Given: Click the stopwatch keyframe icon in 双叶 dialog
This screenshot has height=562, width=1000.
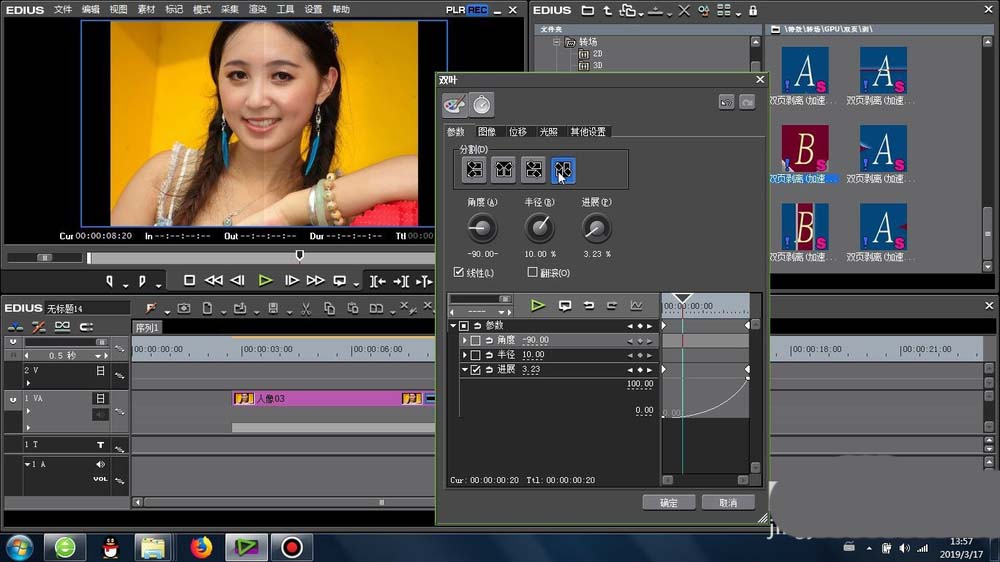Looking at the screenshot, I should click(482, 105).
